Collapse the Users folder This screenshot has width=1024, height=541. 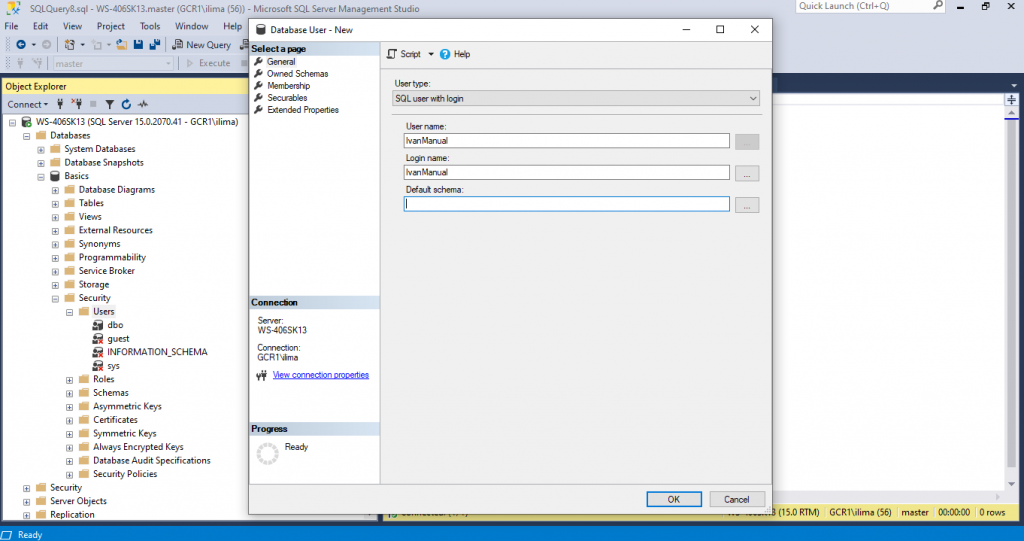pyautogui.click(x=70, y=312)
